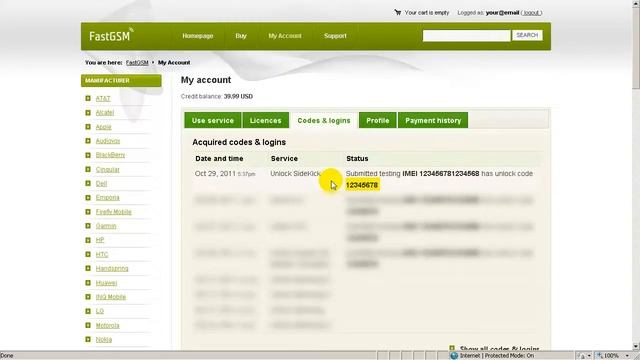Click the plus icon beside Motorola
This screenshot has height=360, width=640.
coord(88,325)
